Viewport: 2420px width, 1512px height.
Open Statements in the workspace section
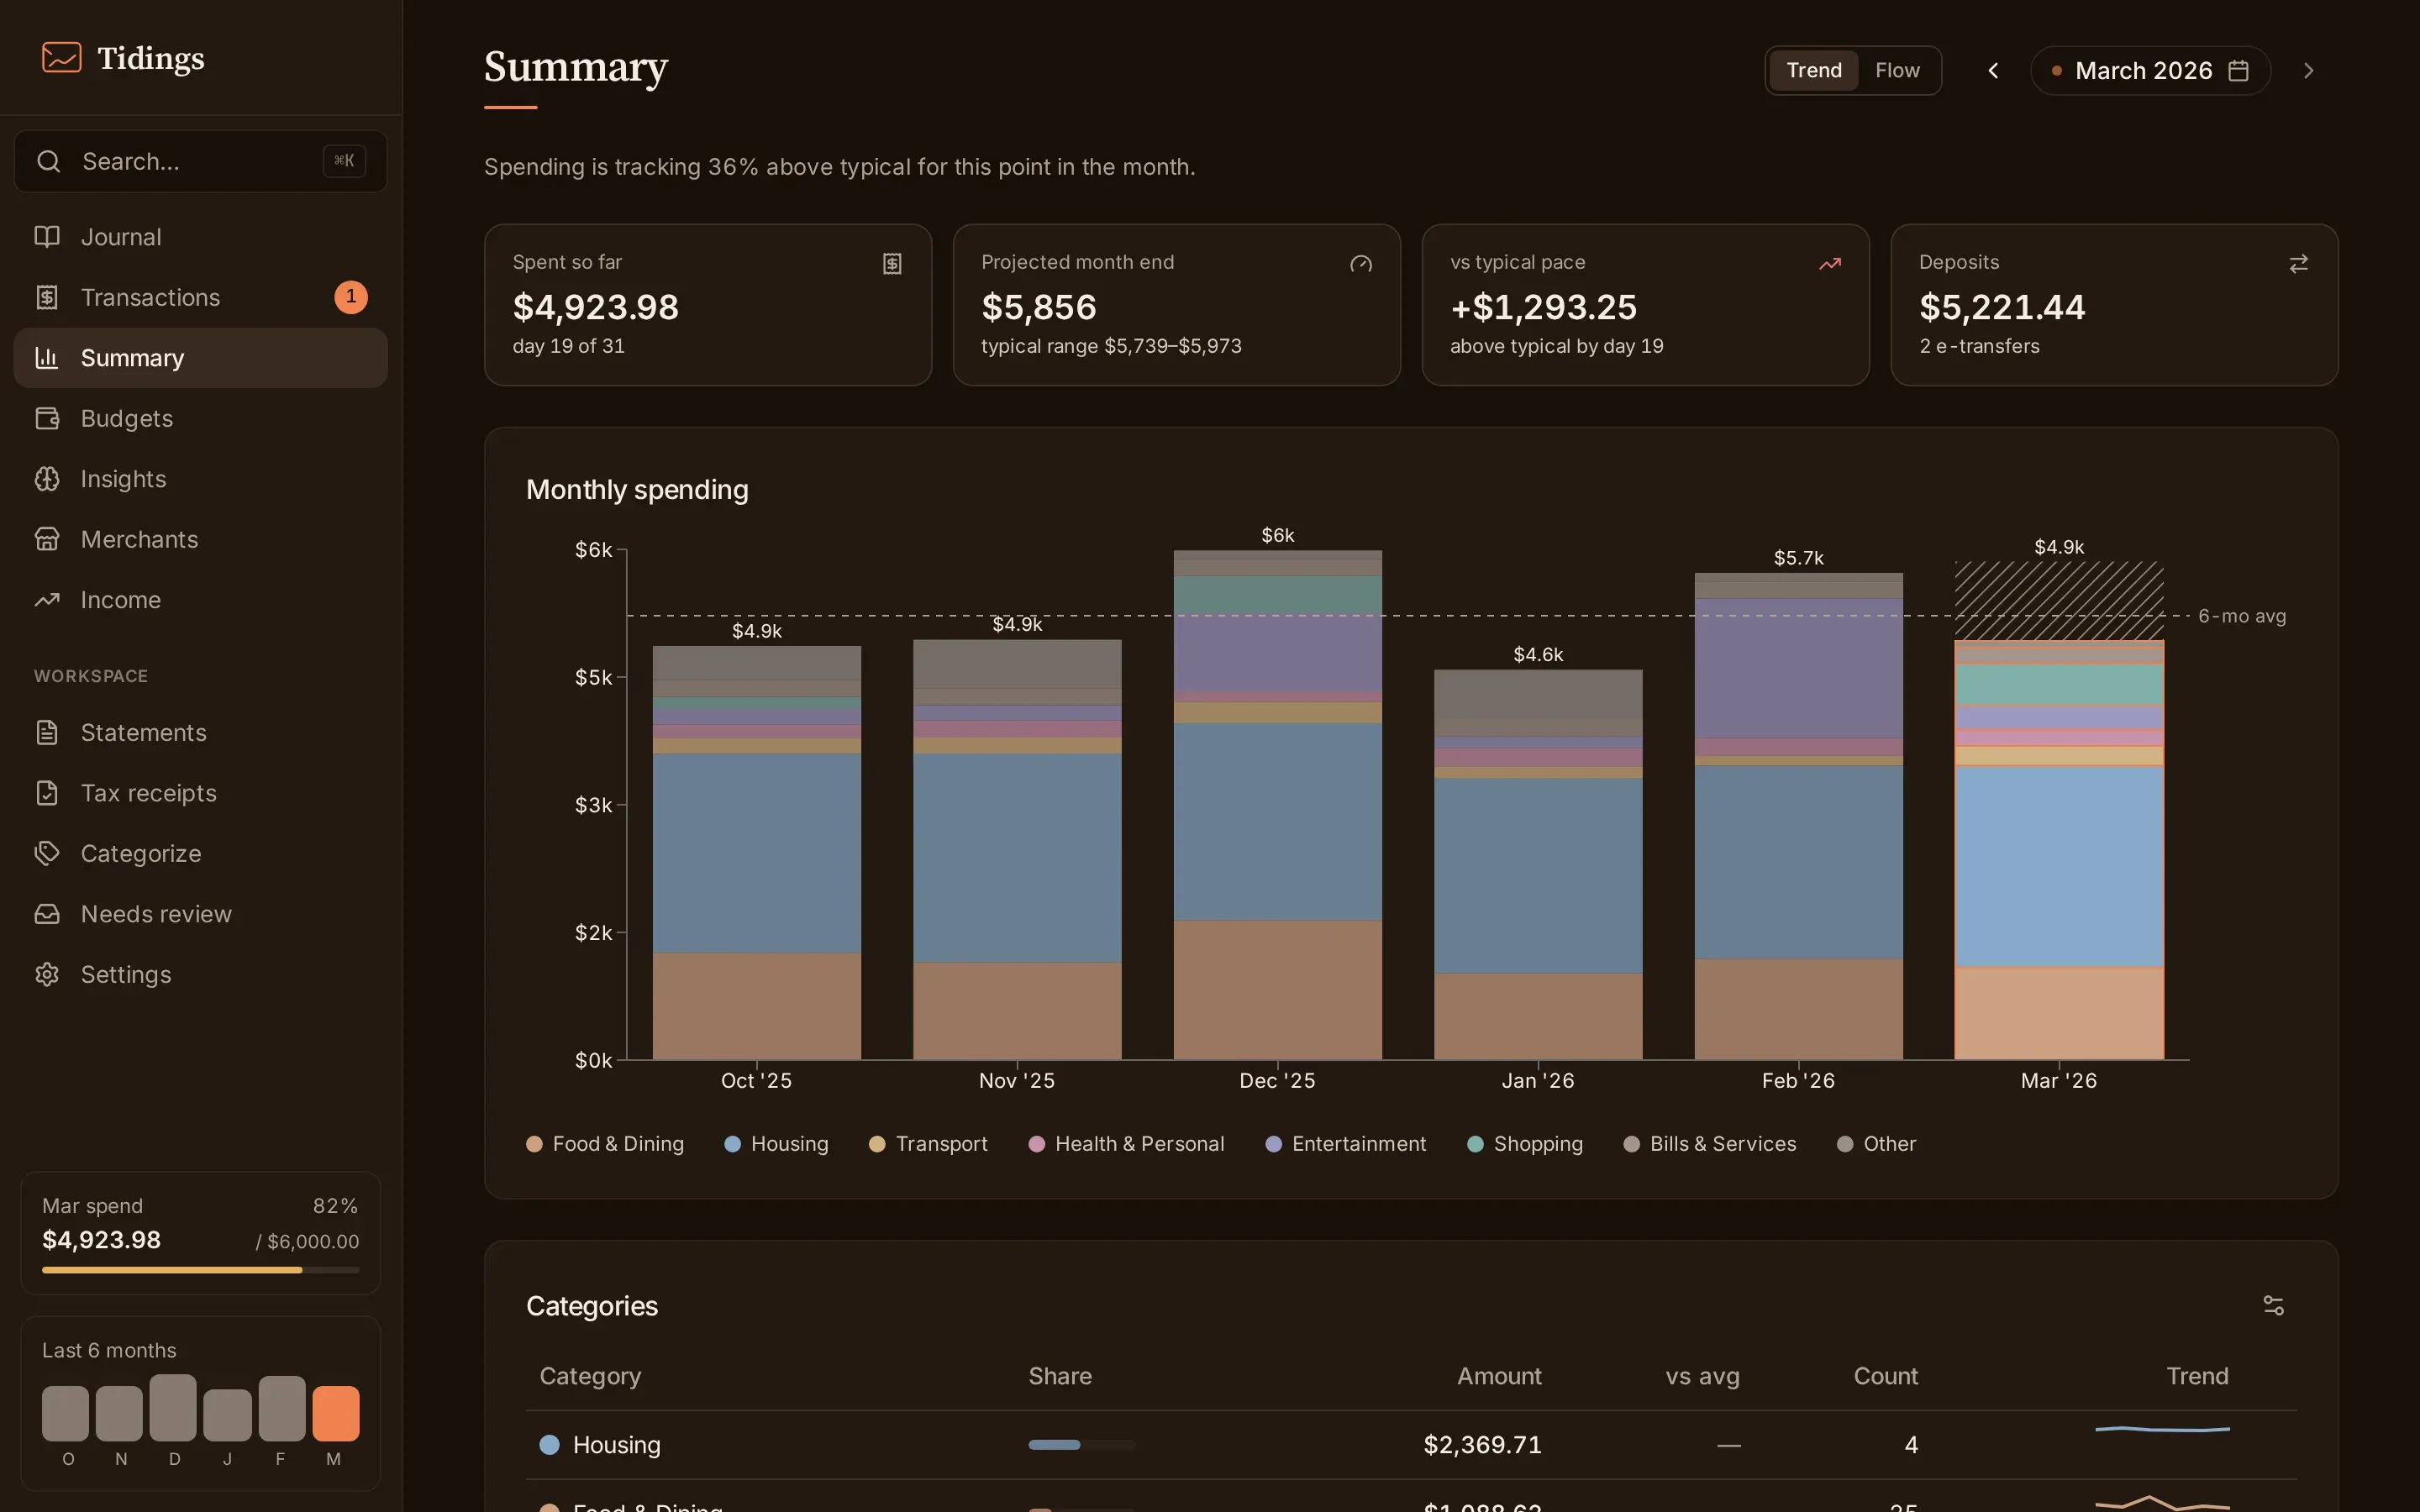[x=201, y=733]
